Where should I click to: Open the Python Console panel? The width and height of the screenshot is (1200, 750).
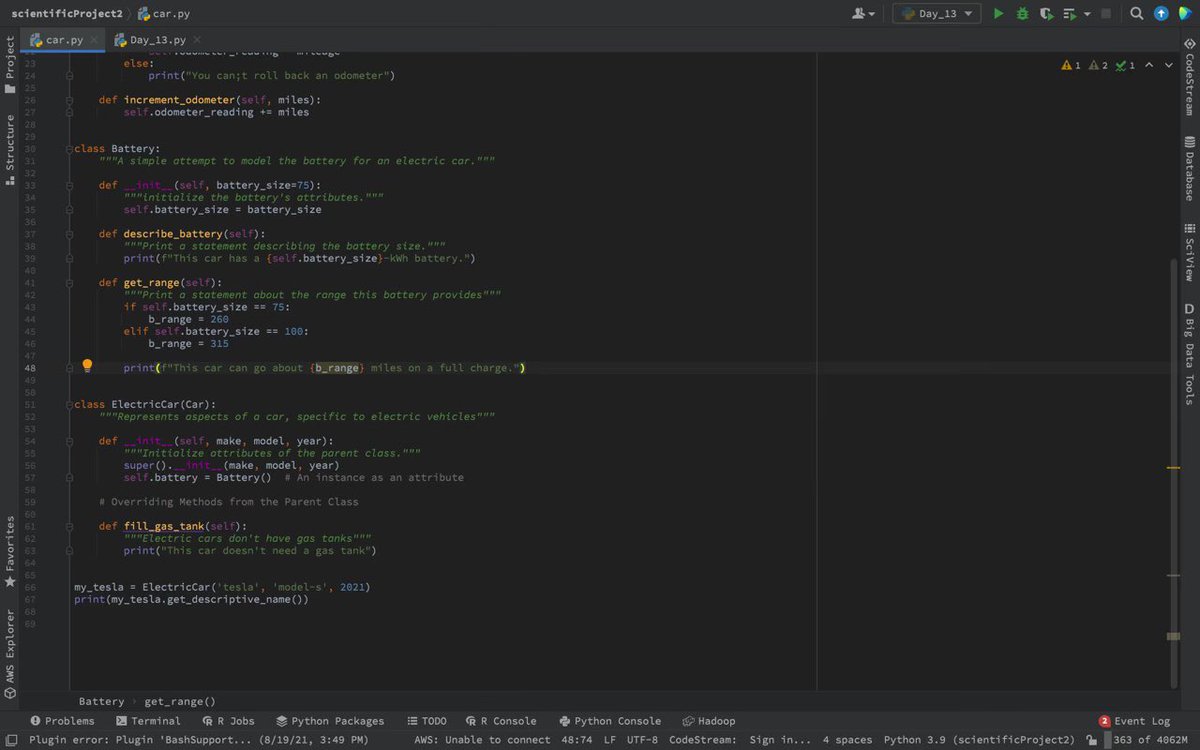click(x=610, y=721)
